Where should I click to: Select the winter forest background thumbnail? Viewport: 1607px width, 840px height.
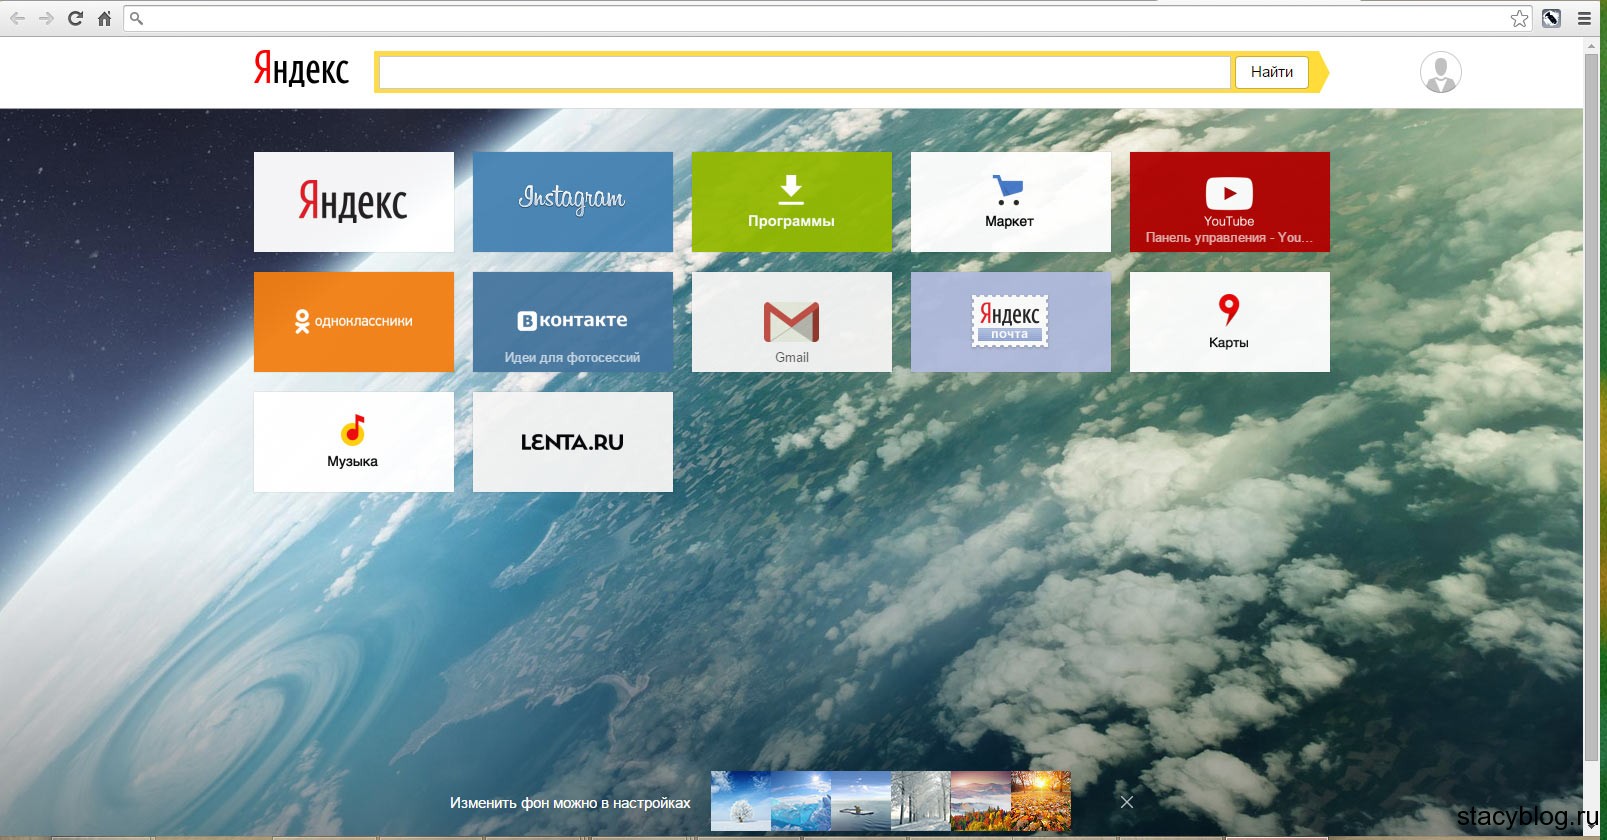(x=921, y=801)
